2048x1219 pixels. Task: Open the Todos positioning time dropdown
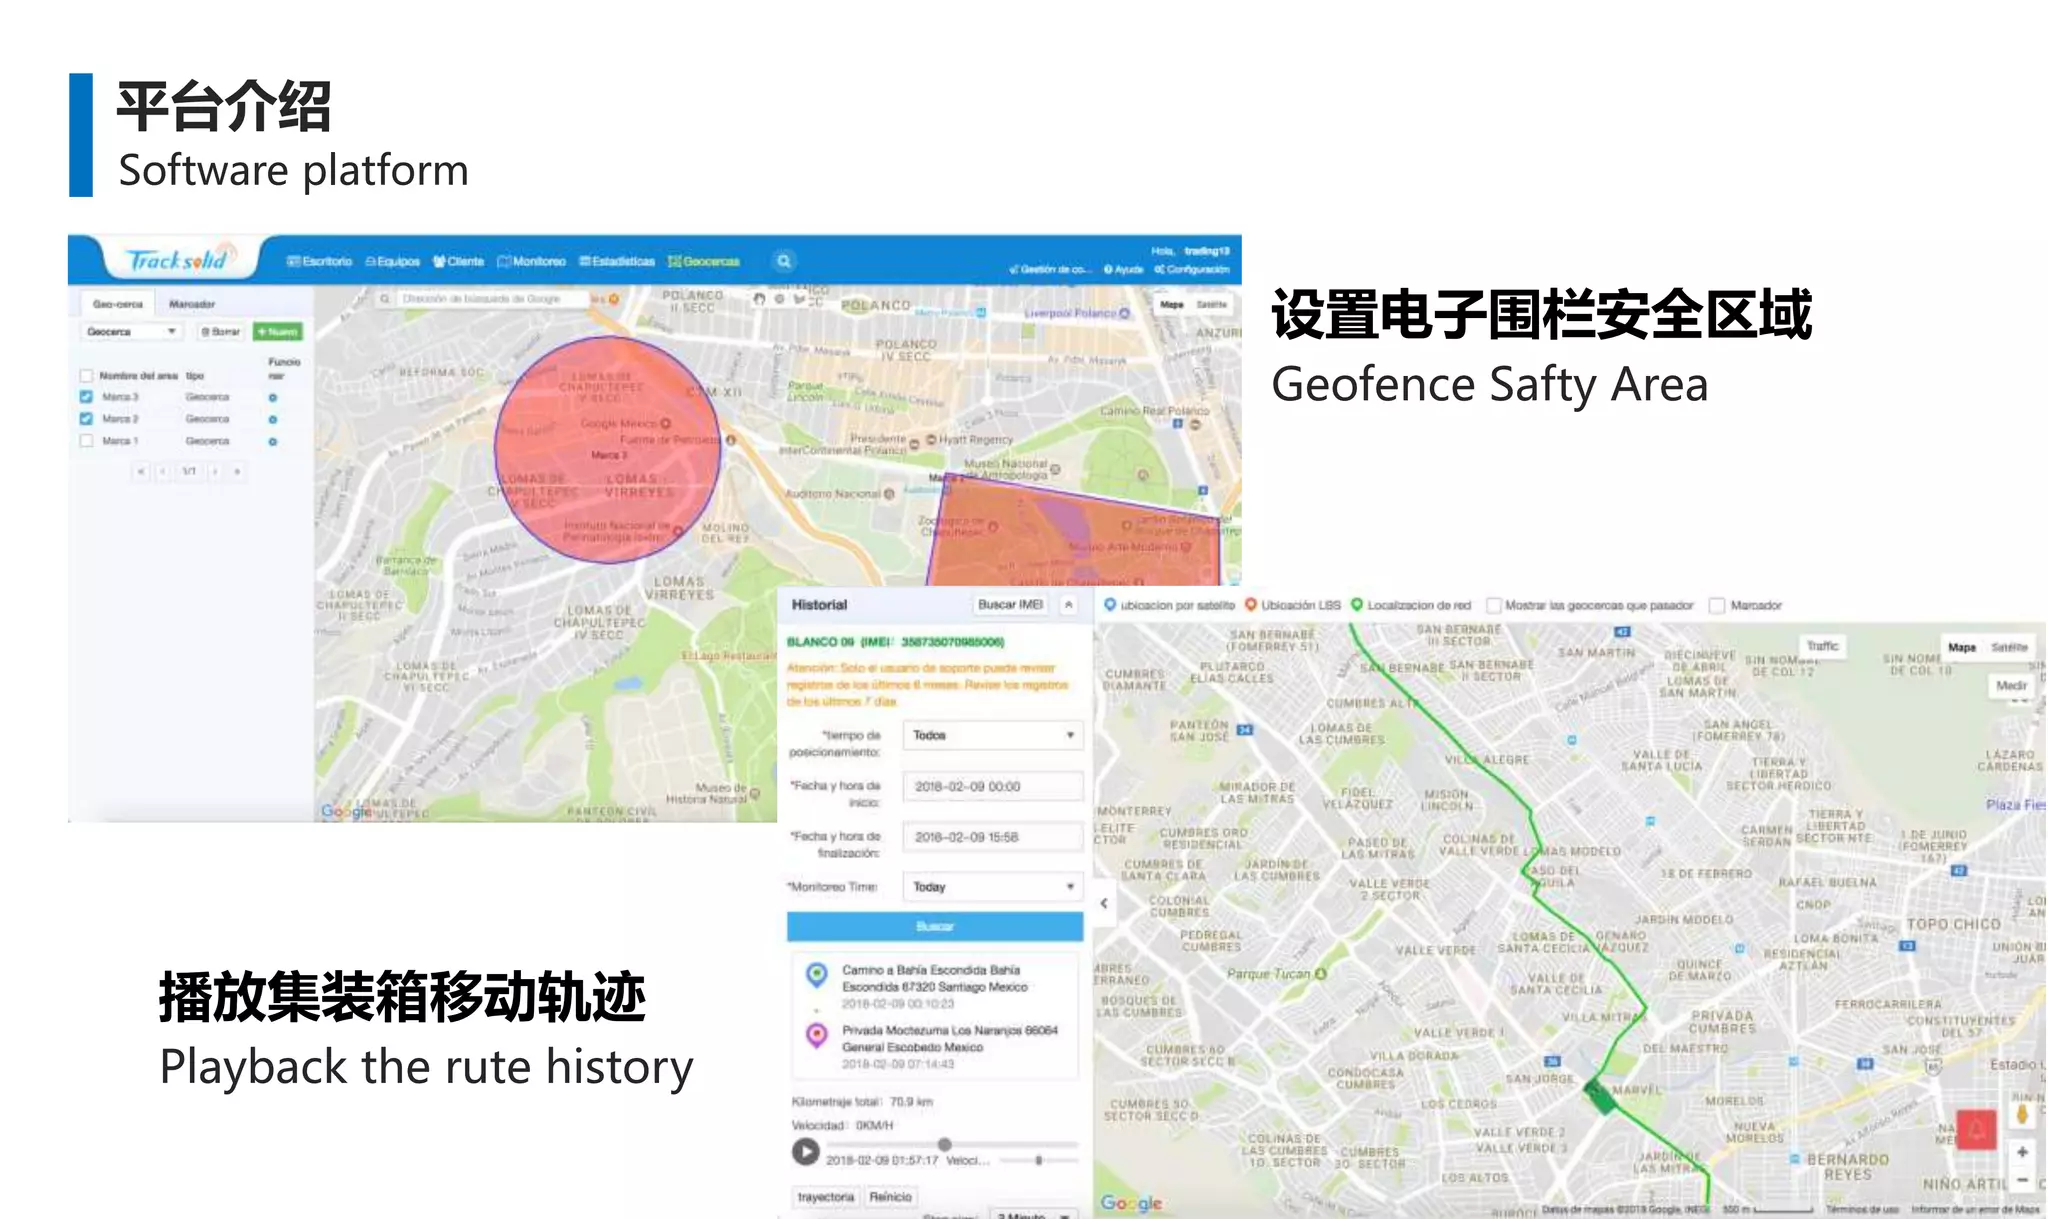992,735
